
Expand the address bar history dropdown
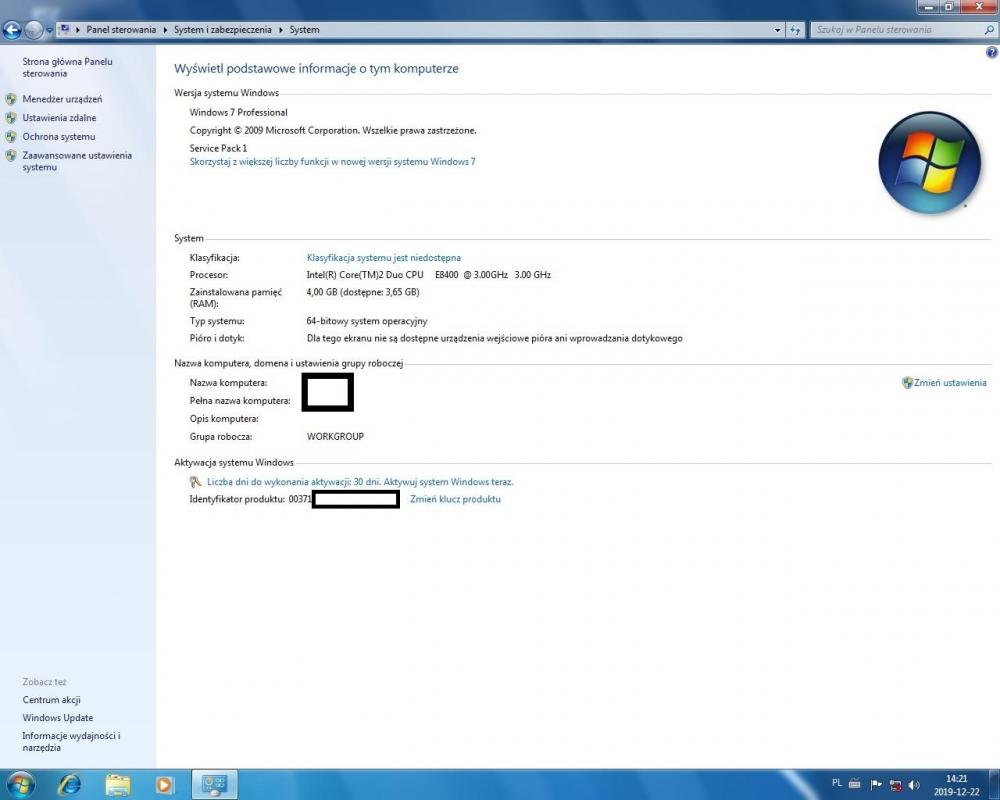point(778,30)
